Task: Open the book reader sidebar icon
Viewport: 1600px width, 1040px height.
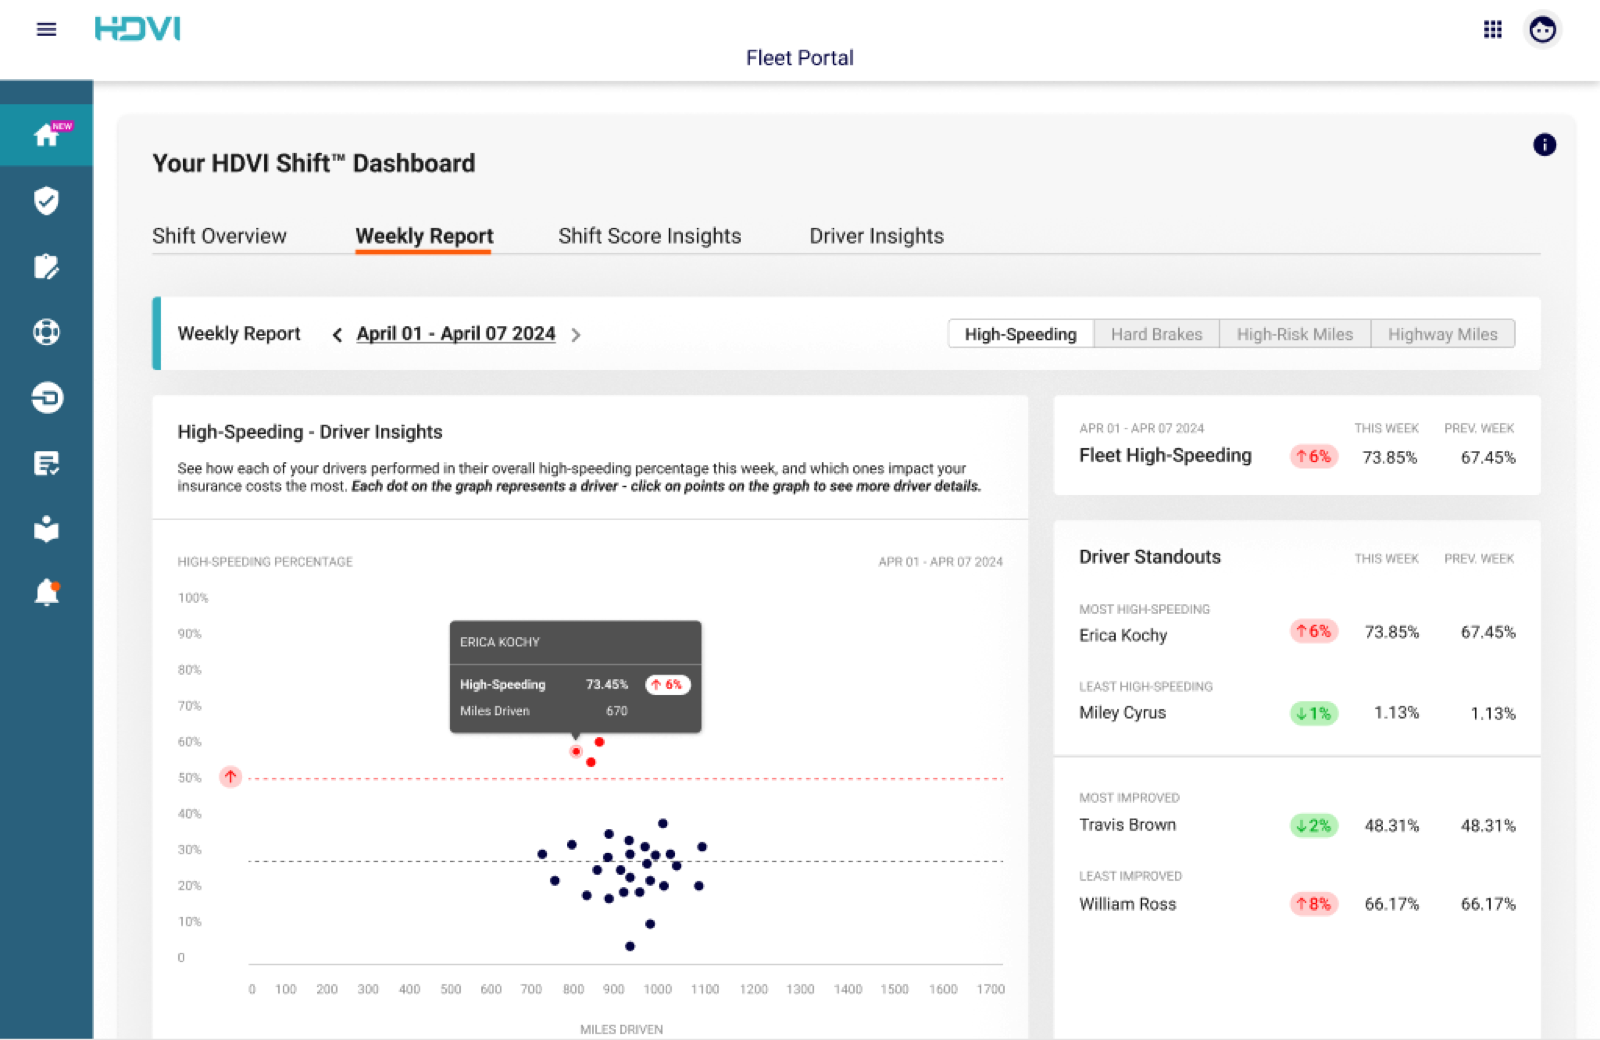Action: 46,528
